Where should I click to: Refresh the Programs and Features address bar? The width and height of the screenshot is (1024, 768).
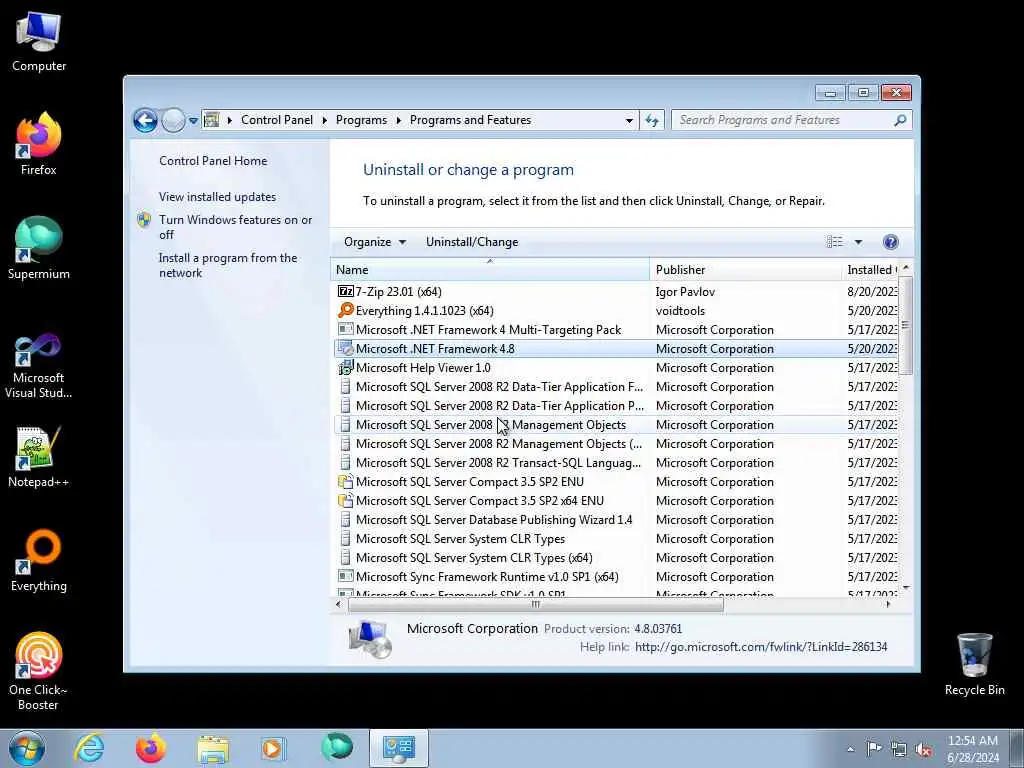[x=652, y=120]
